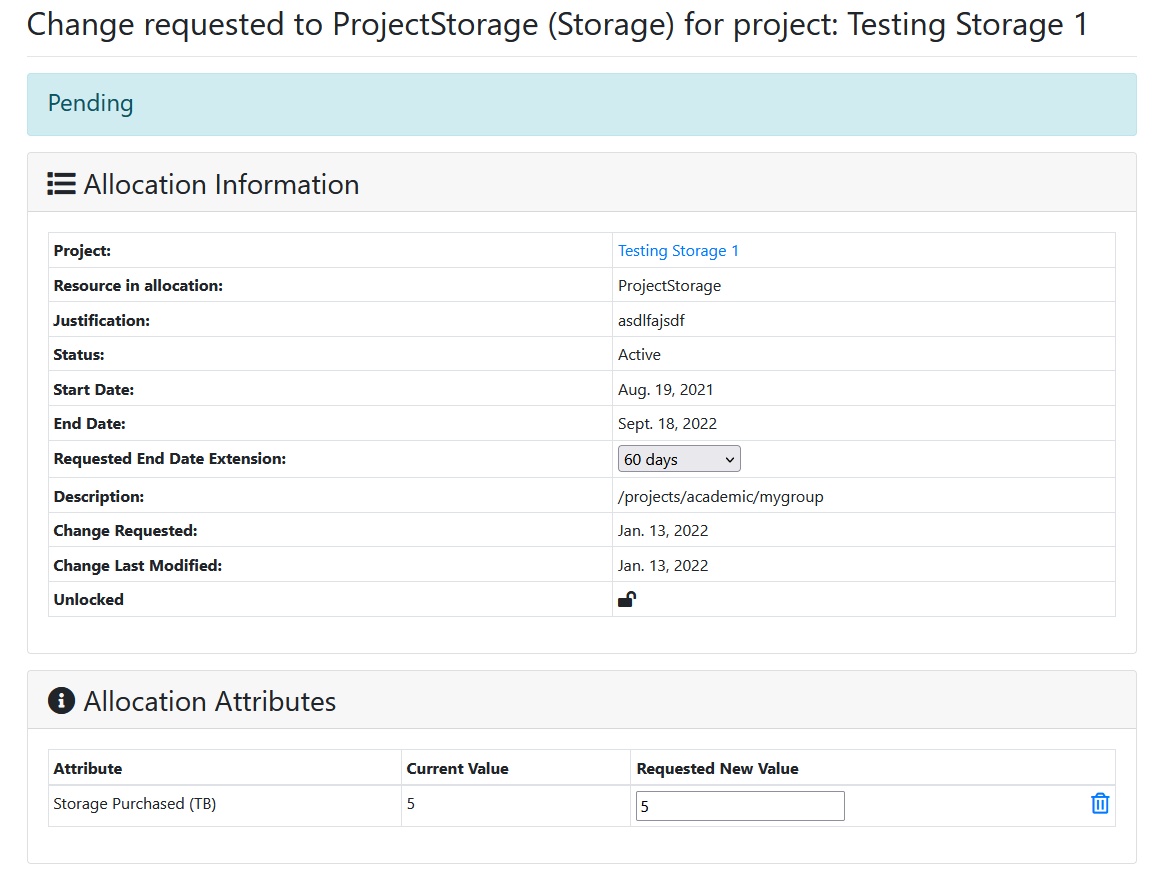This screenshot has height=875, width=1165.
Task: Select the /projects/academic/mygroup description
Action: (721, 497)
